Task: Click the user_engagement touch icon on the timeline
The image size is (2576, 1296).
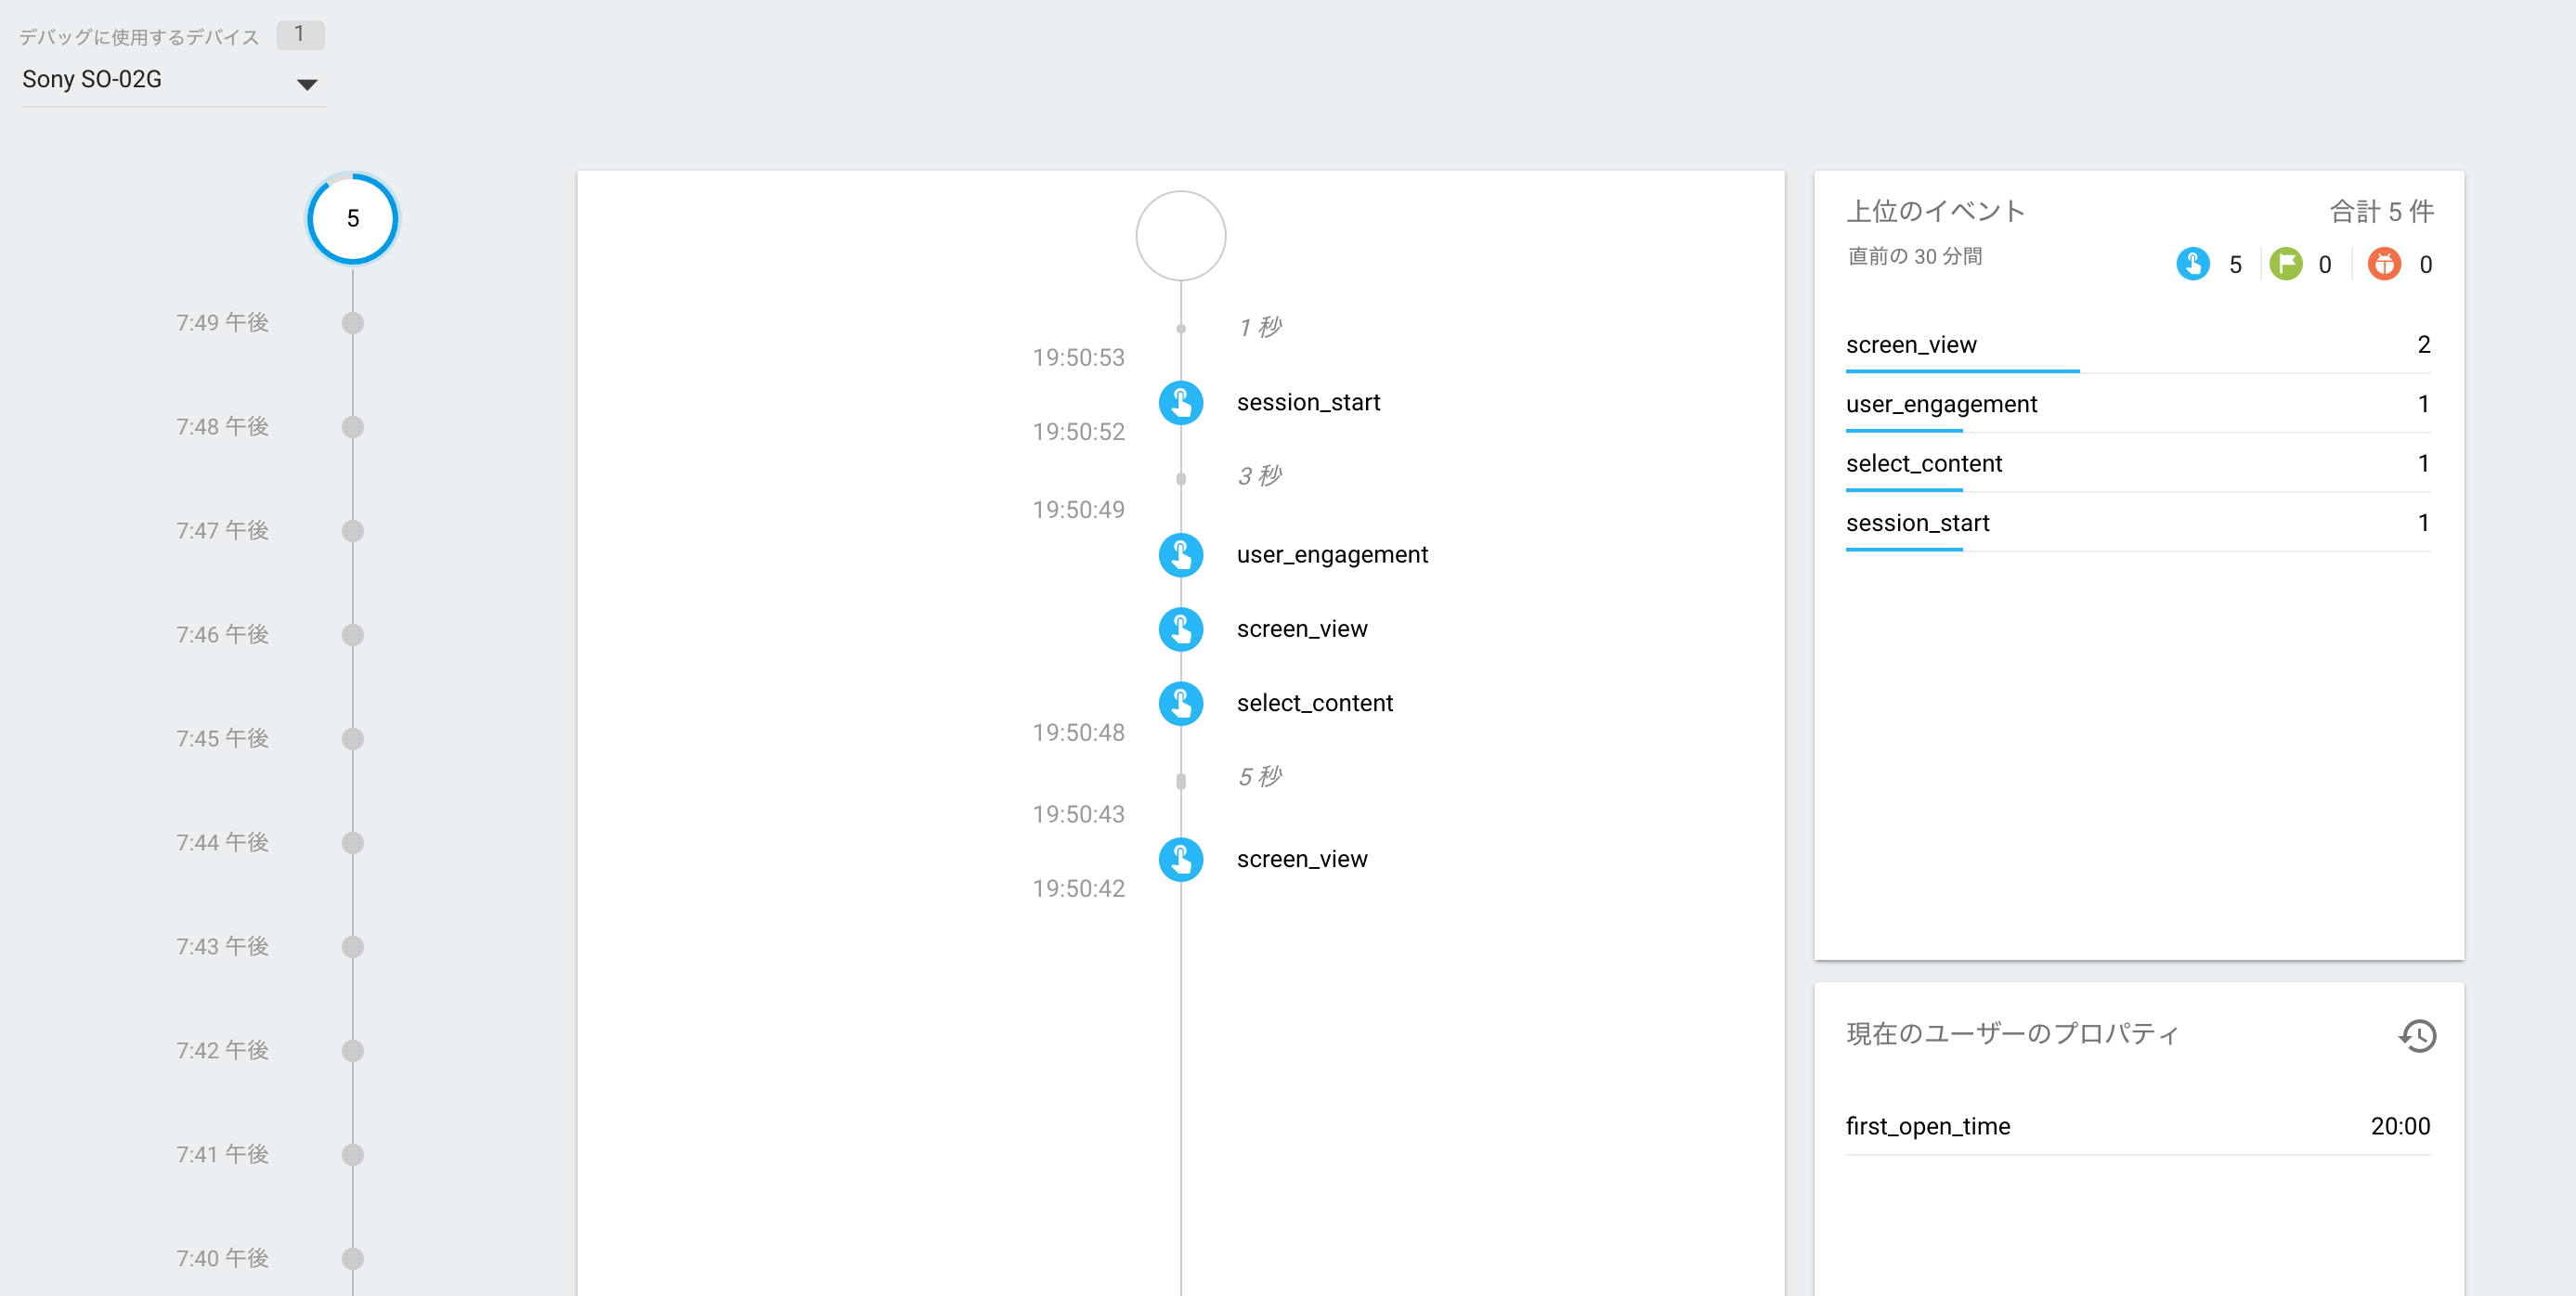Action: (1180, 555)
